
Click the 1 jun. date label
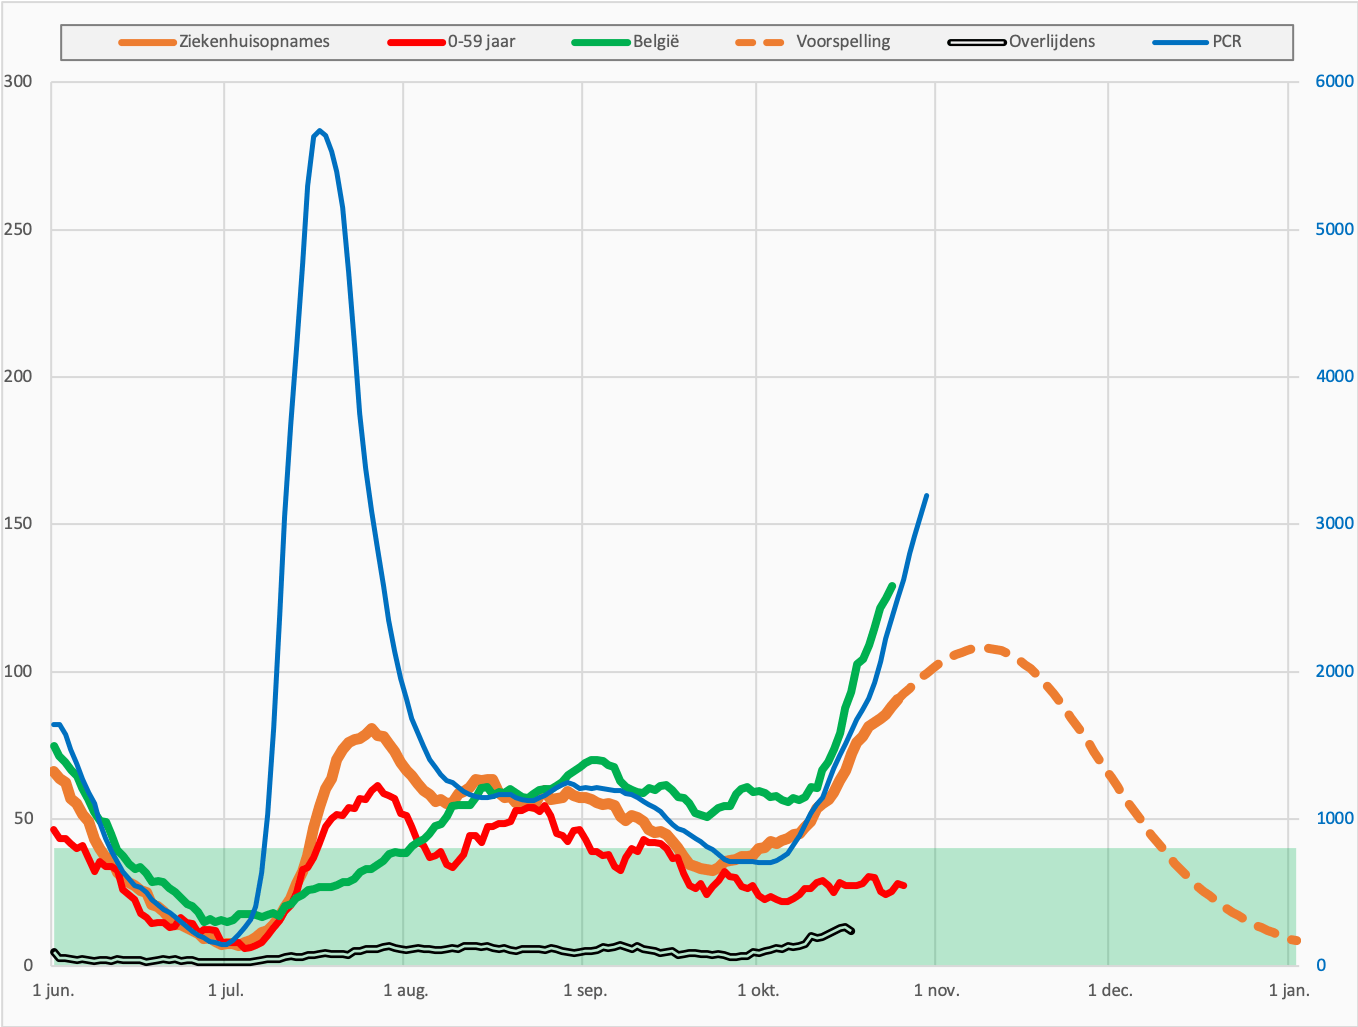tap(53, 991)
